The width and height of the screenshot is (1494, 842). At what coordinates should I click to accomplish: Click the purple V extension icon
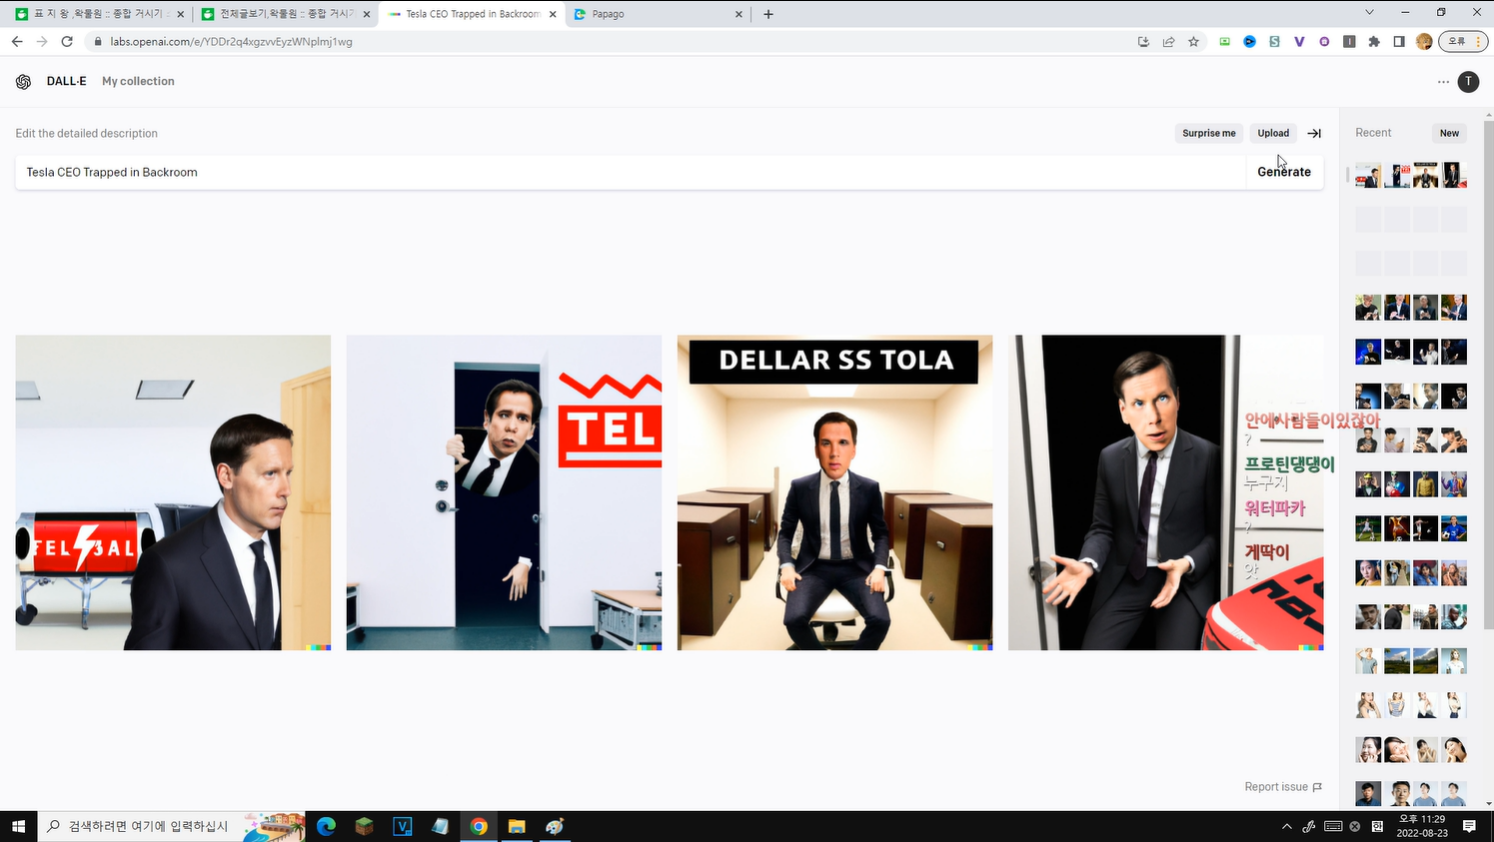click(x=1299, y=42)
